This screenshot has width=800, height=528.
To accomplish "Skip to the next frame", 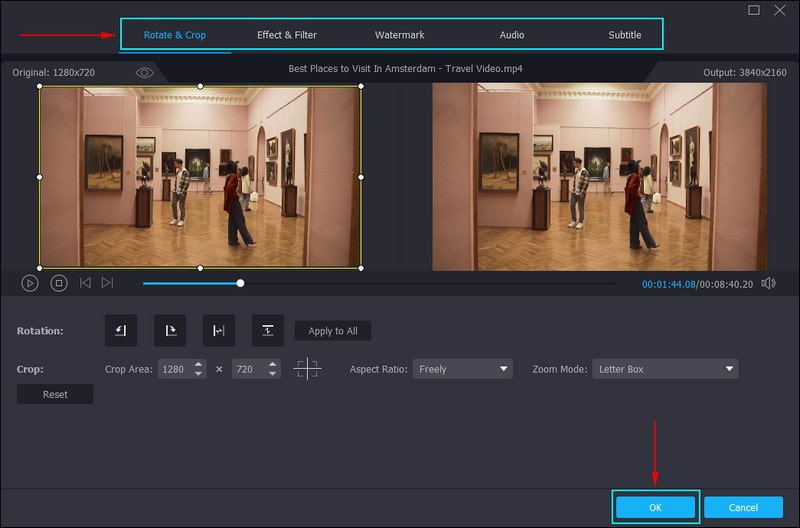I will click(x=108, y=283).
